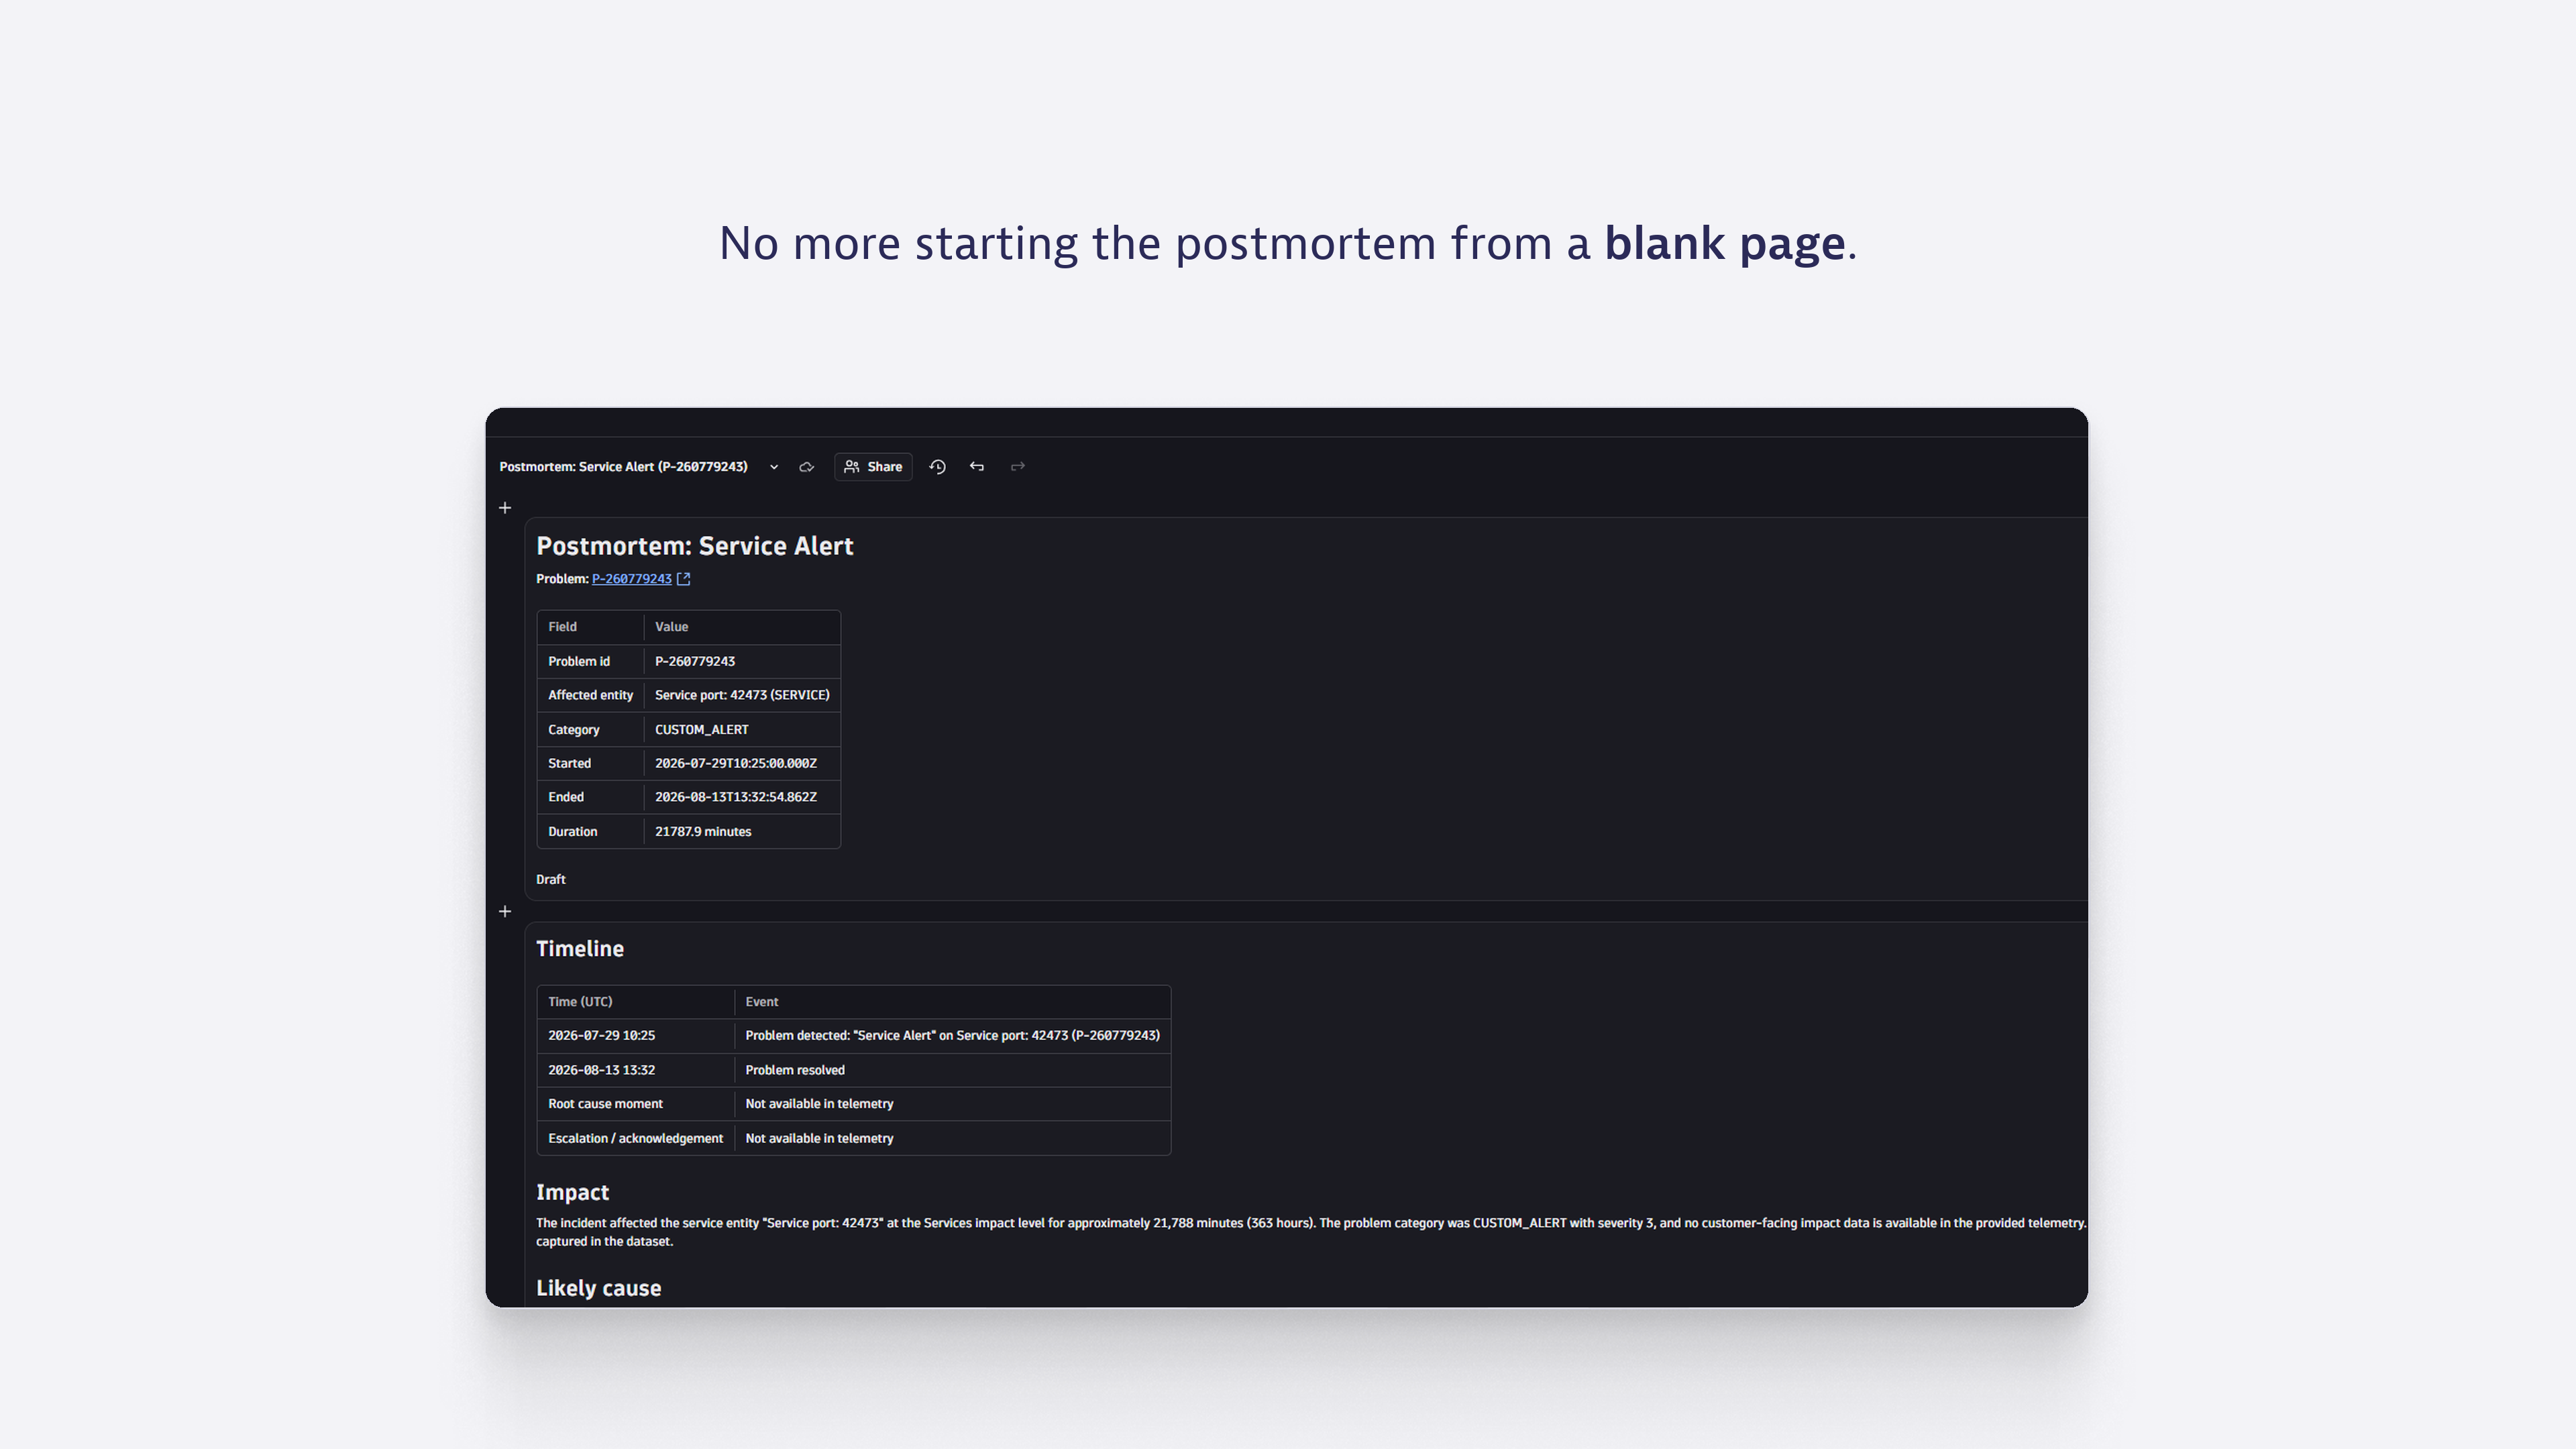2576x1449 pixels.
Task: Click the undo arrow icon
Action: pos(977,467)
